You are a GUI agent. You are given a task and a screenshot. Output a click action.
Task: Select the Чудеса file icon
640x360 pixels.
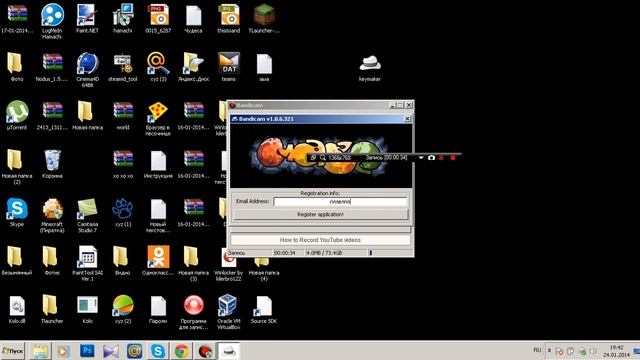point(193,18)
